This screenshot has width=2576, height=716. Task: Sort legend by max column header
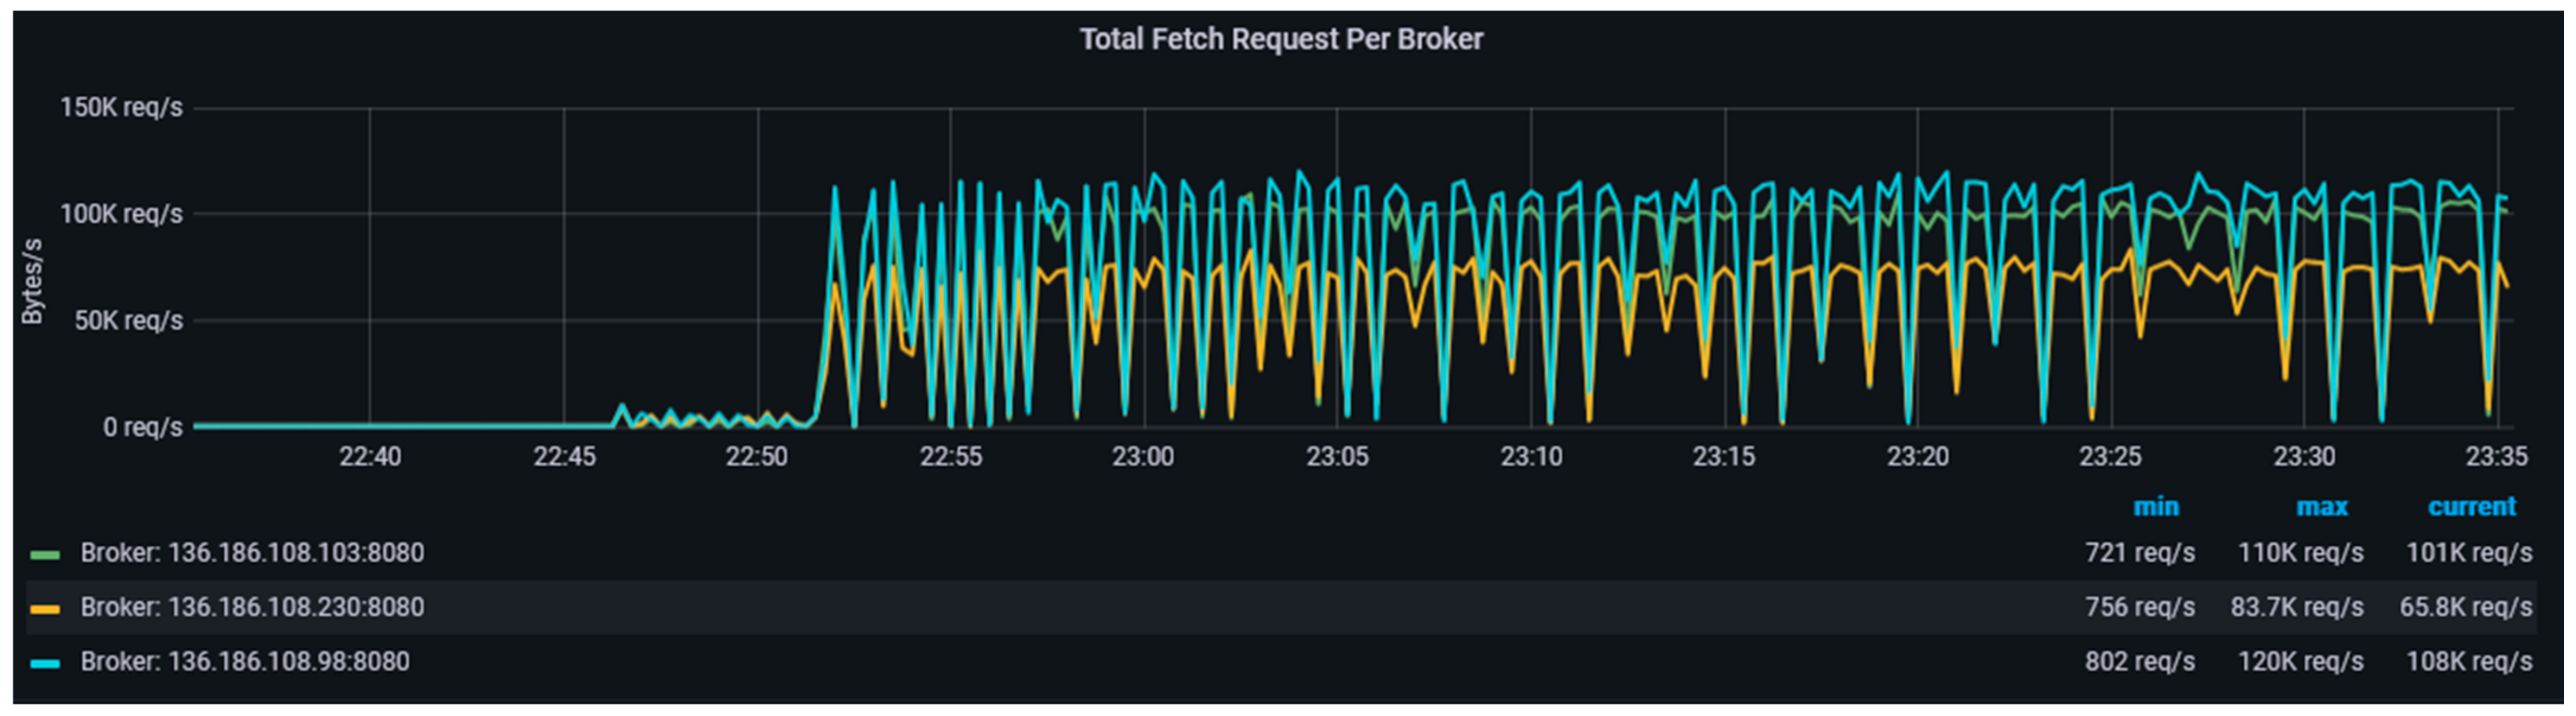click(2321, 506)
